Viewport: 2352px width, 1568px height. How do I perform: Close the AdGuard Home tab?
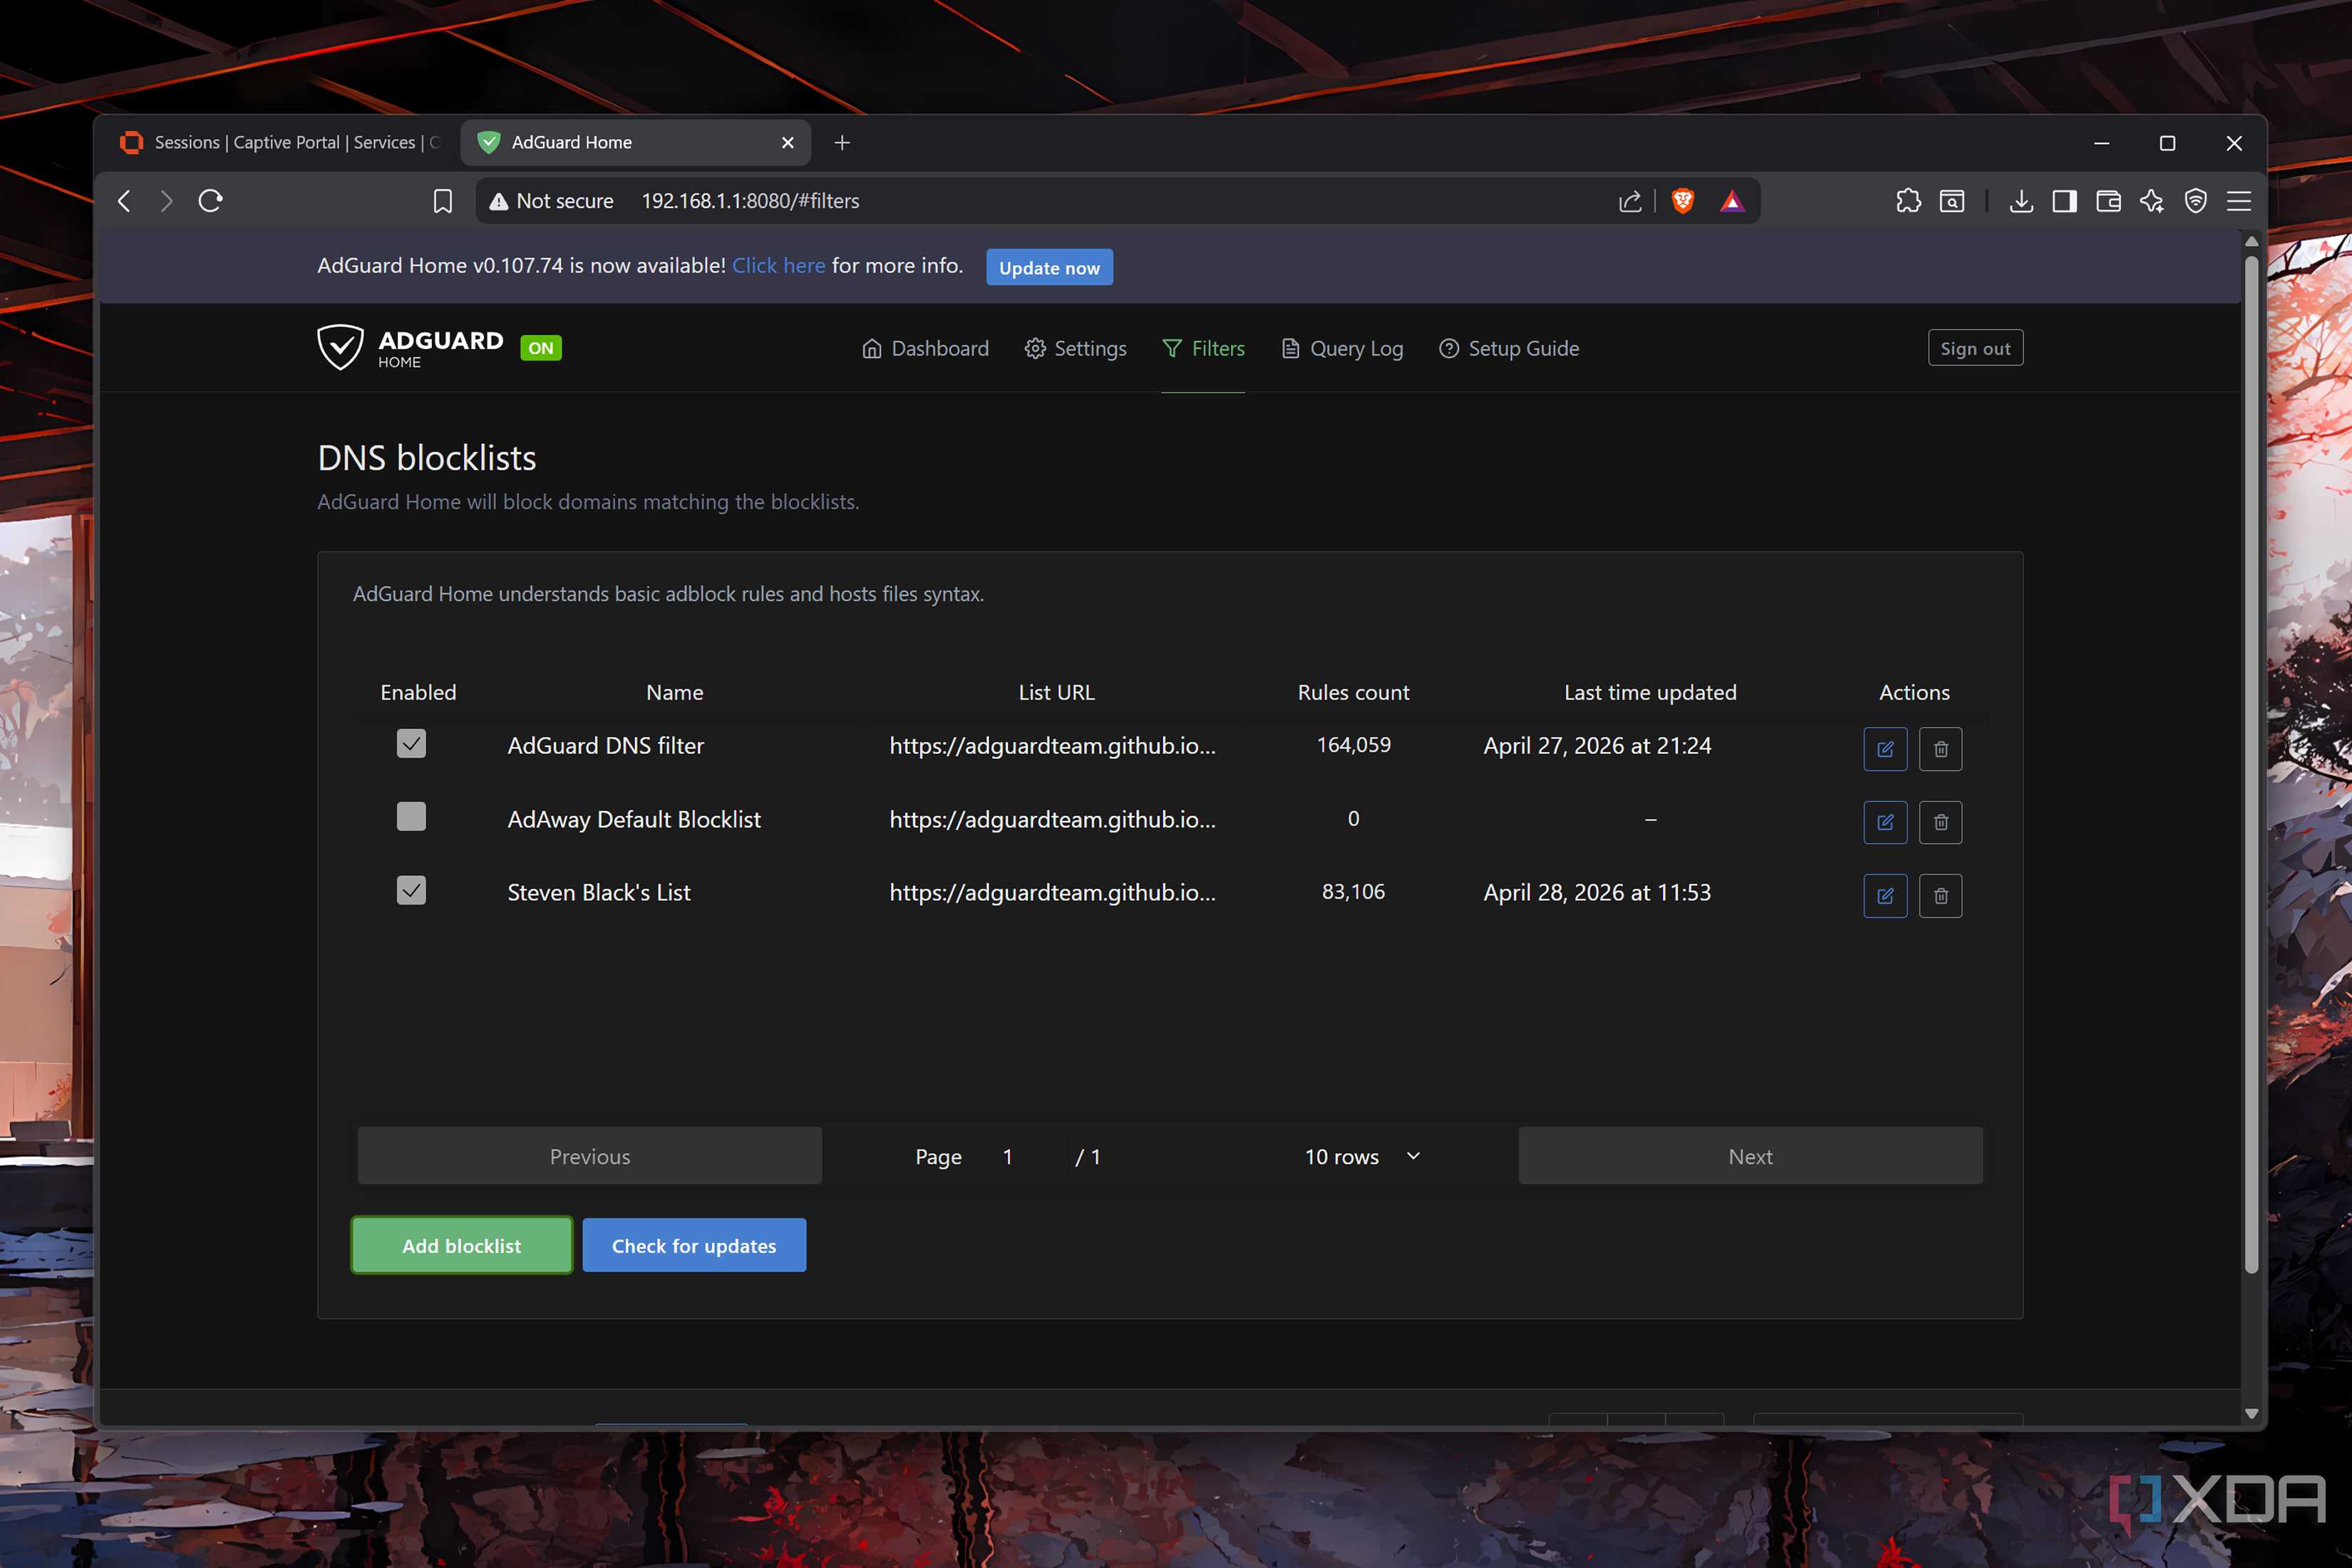pyautogui.click(x=788, y=143)
